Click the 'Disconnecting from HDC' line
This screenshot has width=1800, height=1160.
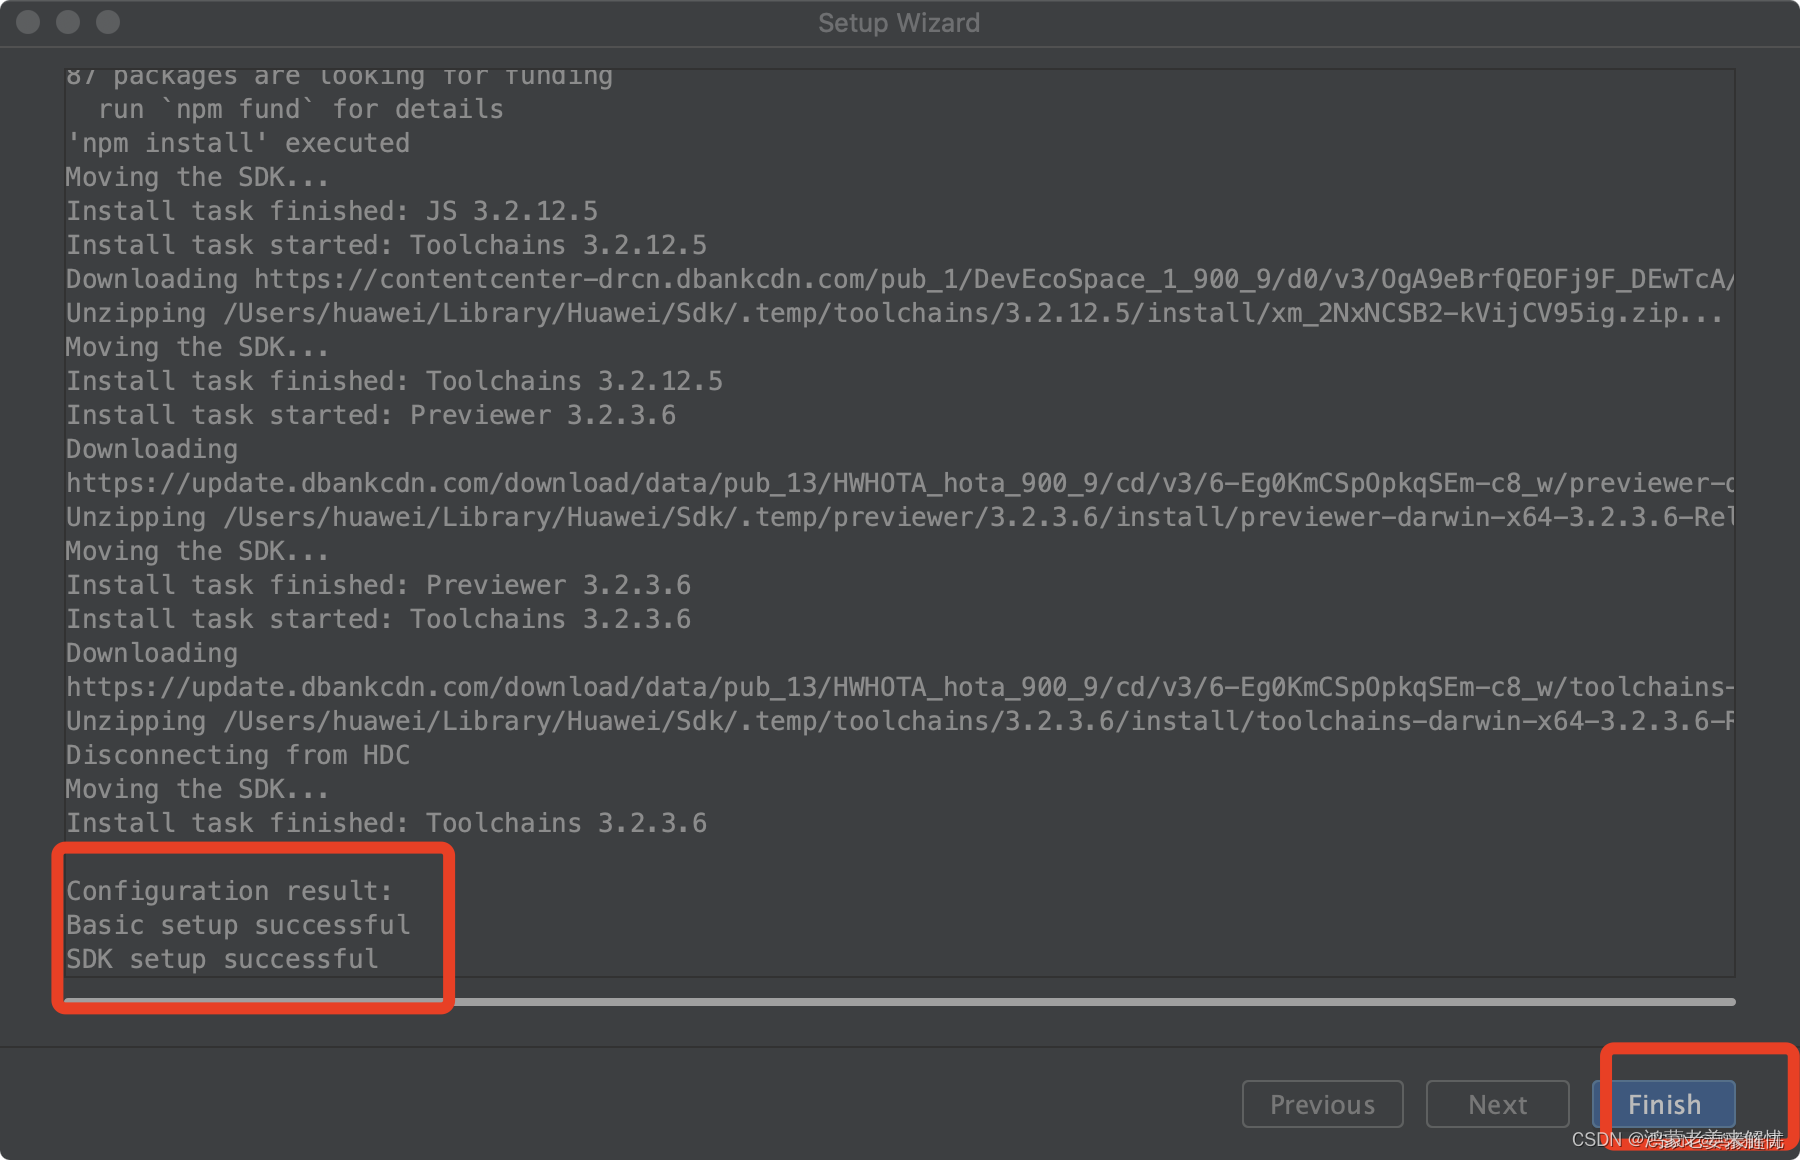(x=238, y=755)
